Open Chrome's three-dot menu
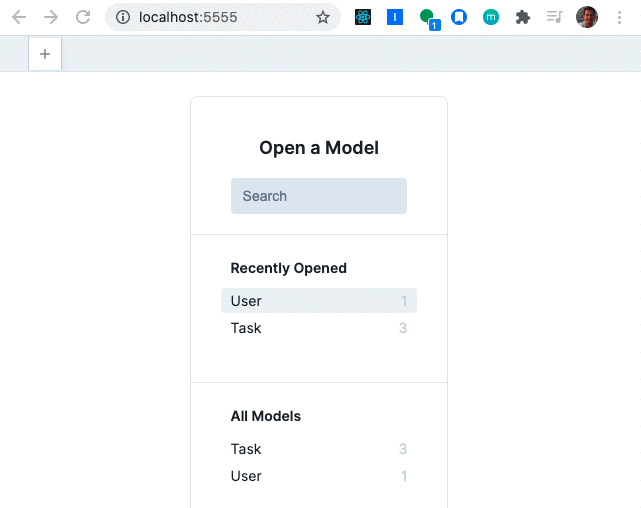The image size is (641, 508). pyautogui.click(x=620, y=17)
